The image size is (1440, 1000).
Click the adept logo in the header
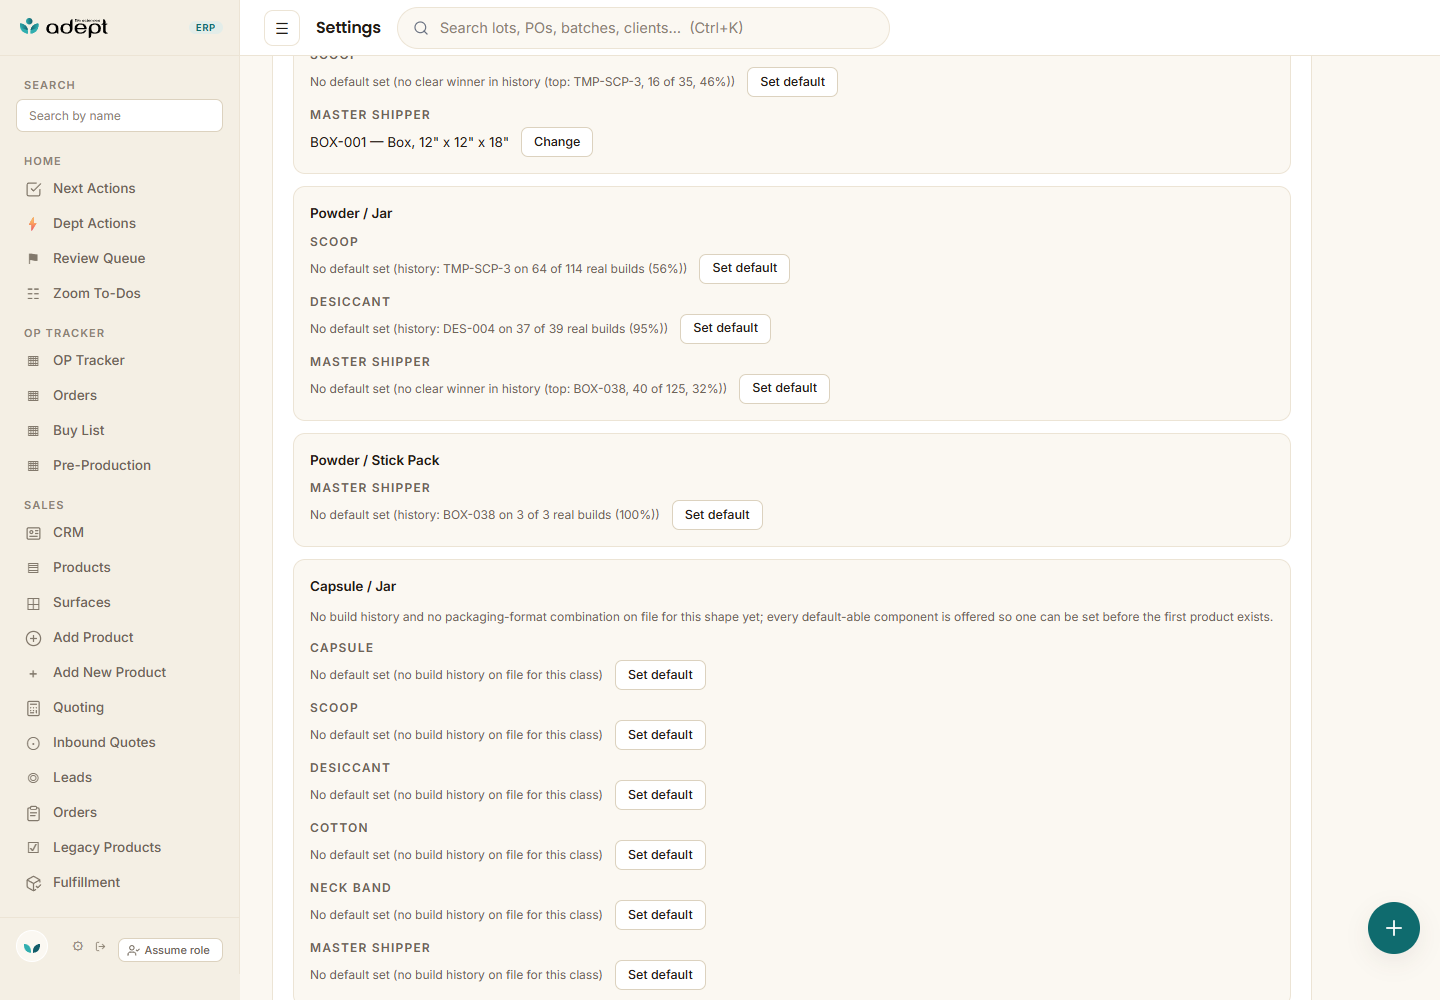tap(64, 27)
